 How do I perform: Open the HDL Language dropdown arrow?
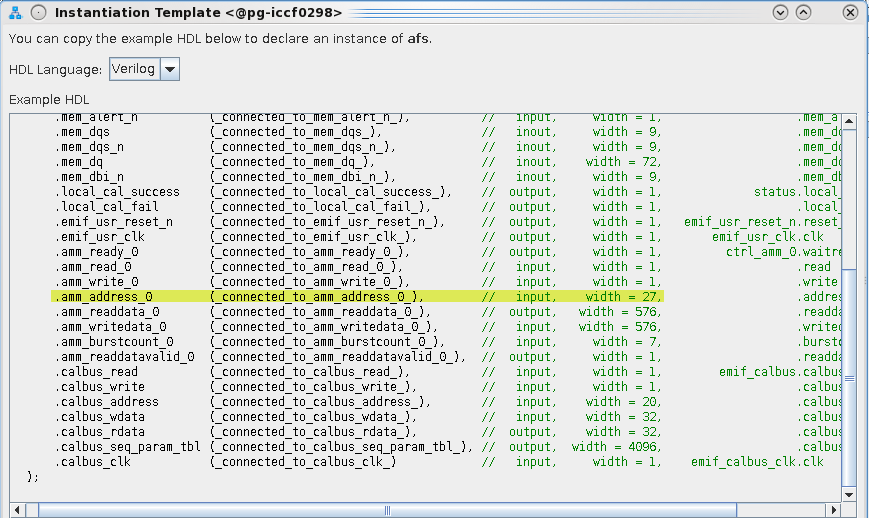tap(169, 69)
